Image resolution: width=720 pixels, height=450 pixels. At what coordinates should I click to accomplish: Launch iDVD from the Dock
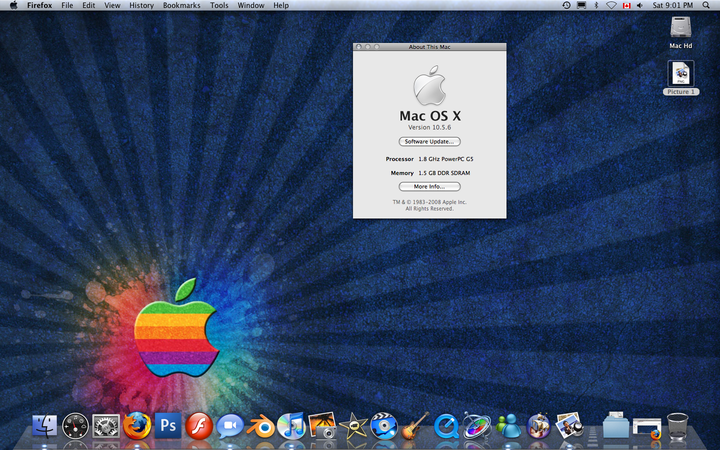384,426
